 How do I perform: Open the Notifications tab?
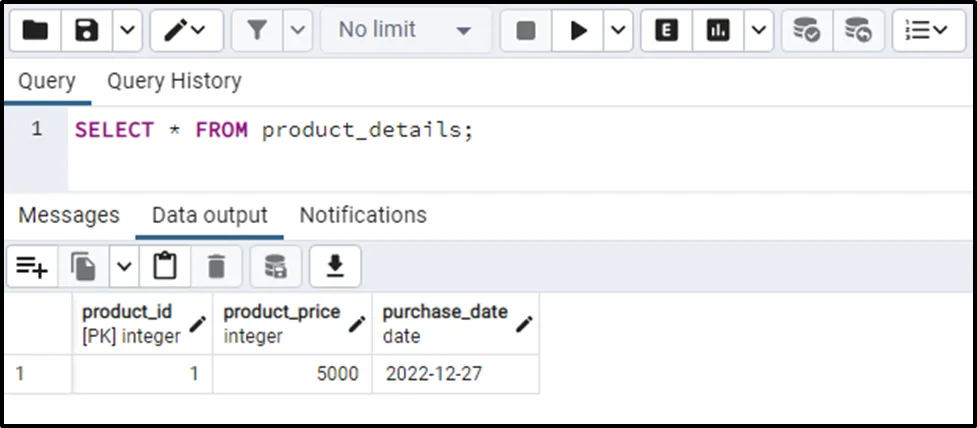[x=363, y=215]
